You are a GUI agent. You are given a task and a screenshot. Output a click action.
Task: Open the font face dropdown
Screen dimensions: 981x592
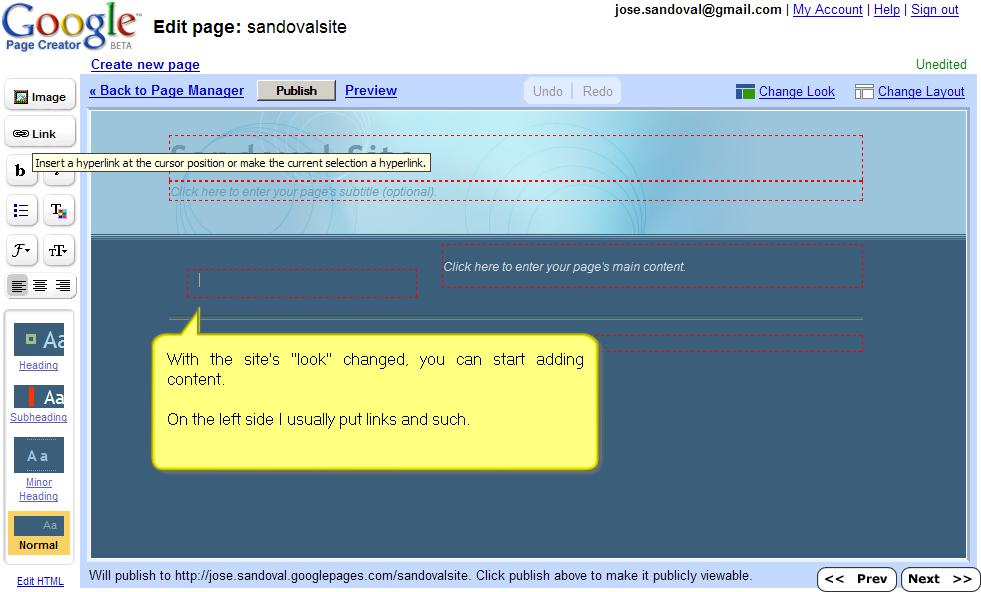click(x=21, y=250)
